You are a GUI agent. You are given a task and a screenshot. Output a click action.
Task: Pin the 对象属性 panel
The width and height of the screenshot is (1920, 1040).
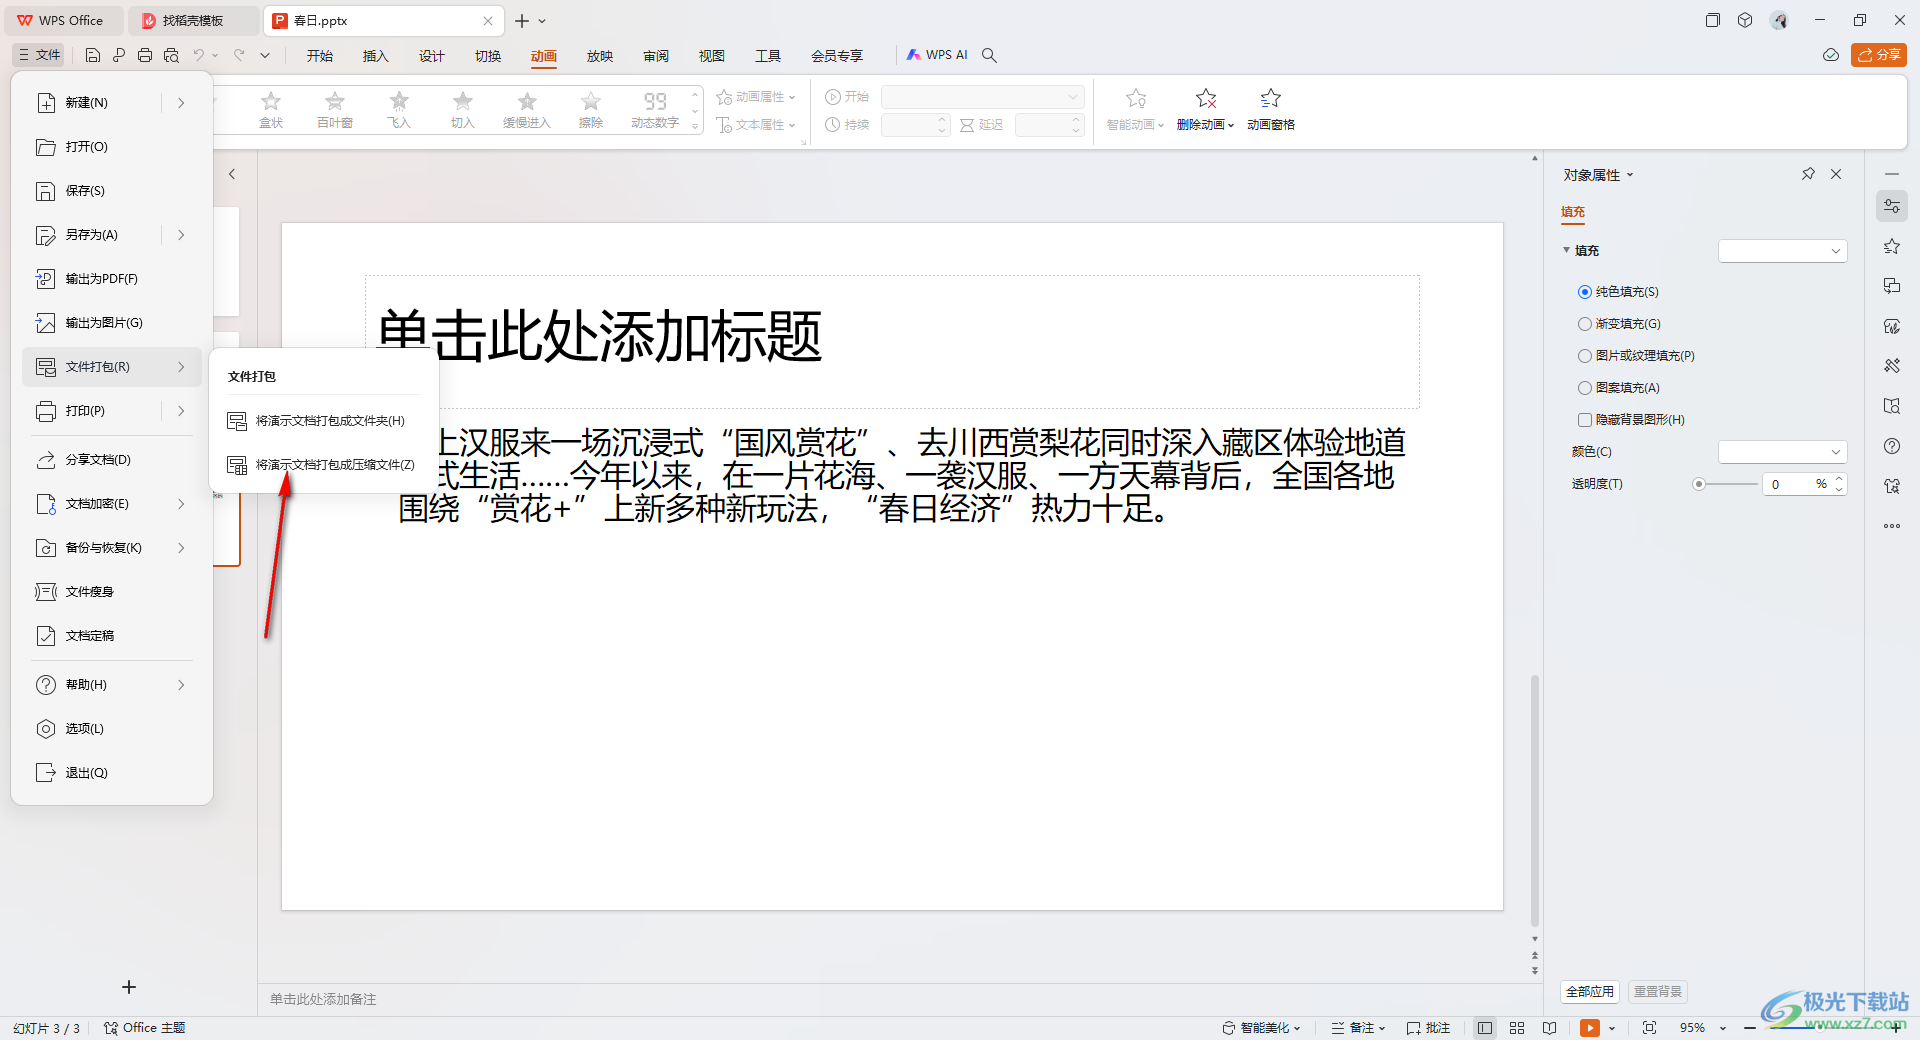[x=1808, y=174]
